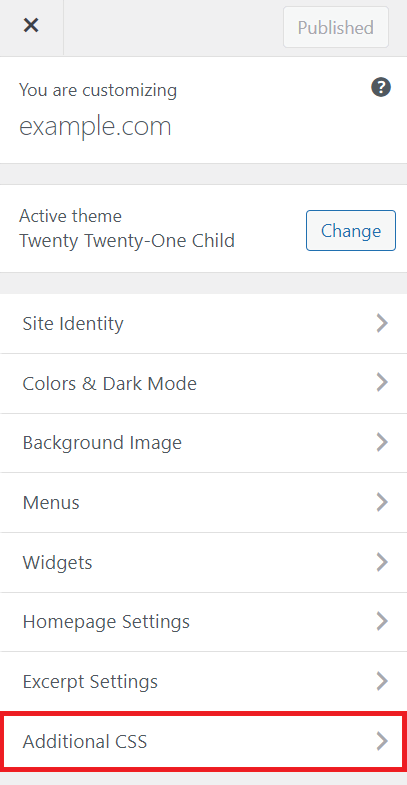Open the Additional CSS section
Viewport: 407px width, 785px height.
tap(203, 741)
